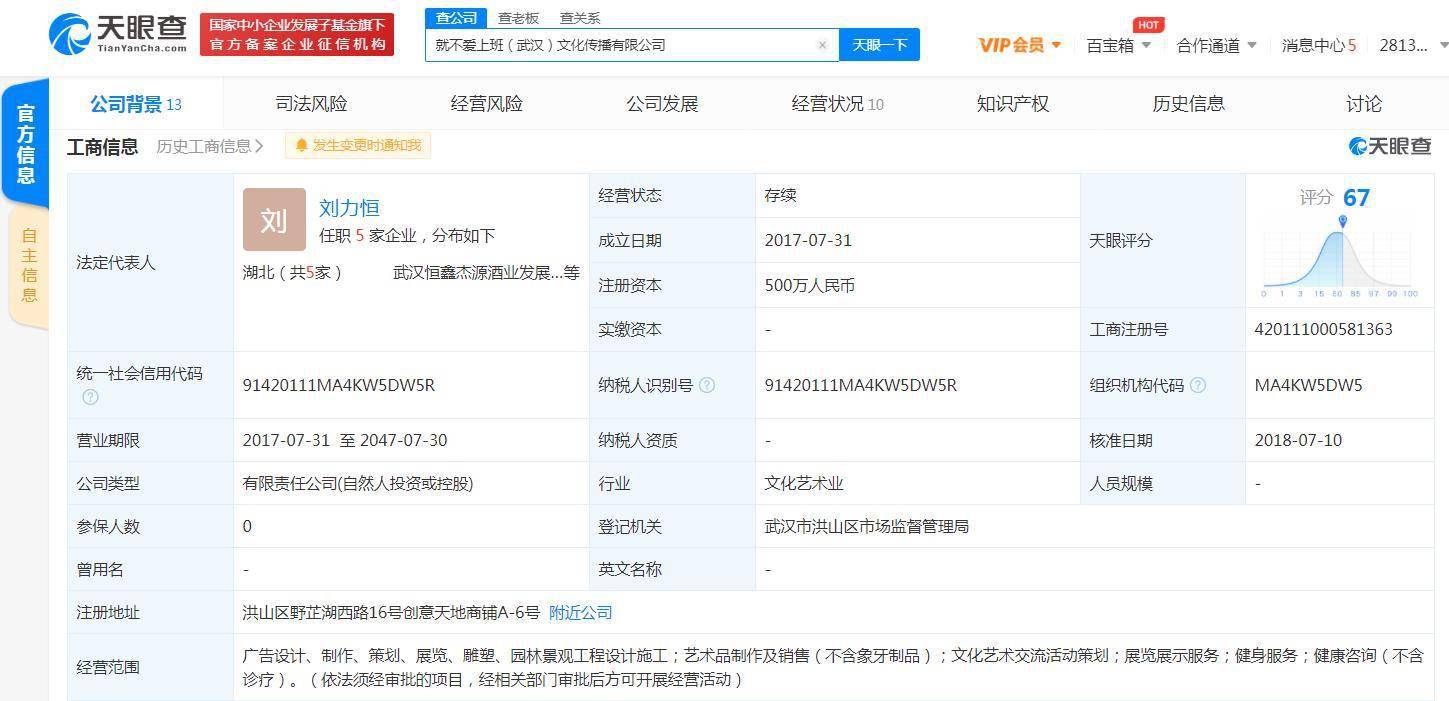Select the 查公司 search tab
Image resolution: width=1449 pixels, height=701 pixels.
[x=456, y=18]
